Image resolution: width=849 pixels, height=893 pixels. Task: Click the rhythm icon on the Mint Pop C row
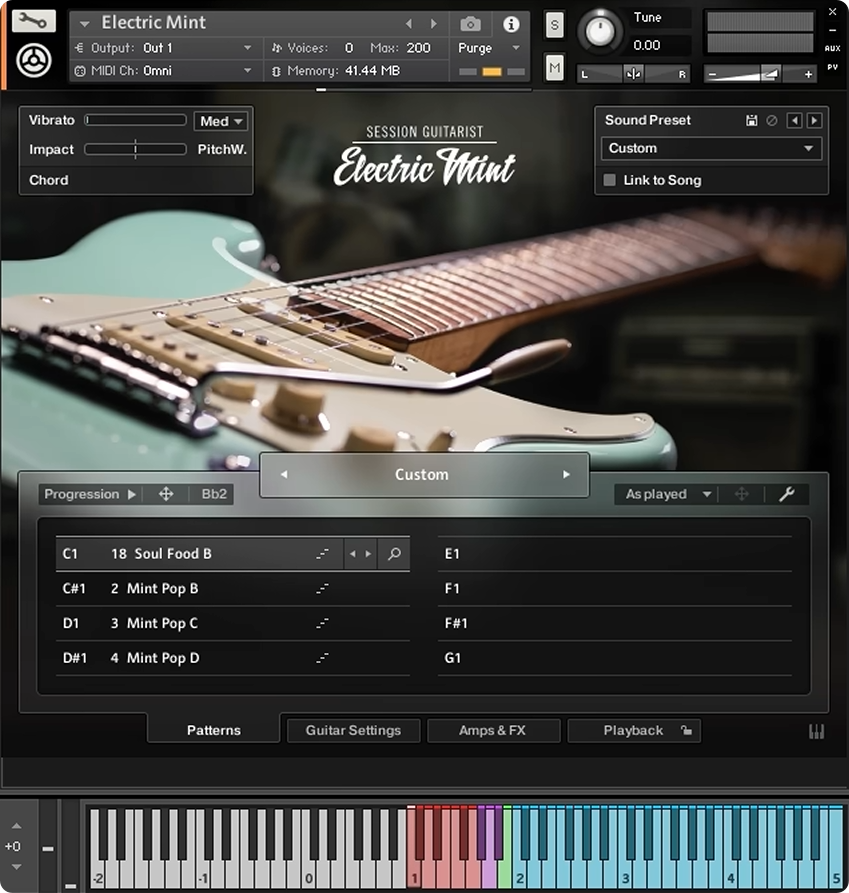[x=322, y=623]
